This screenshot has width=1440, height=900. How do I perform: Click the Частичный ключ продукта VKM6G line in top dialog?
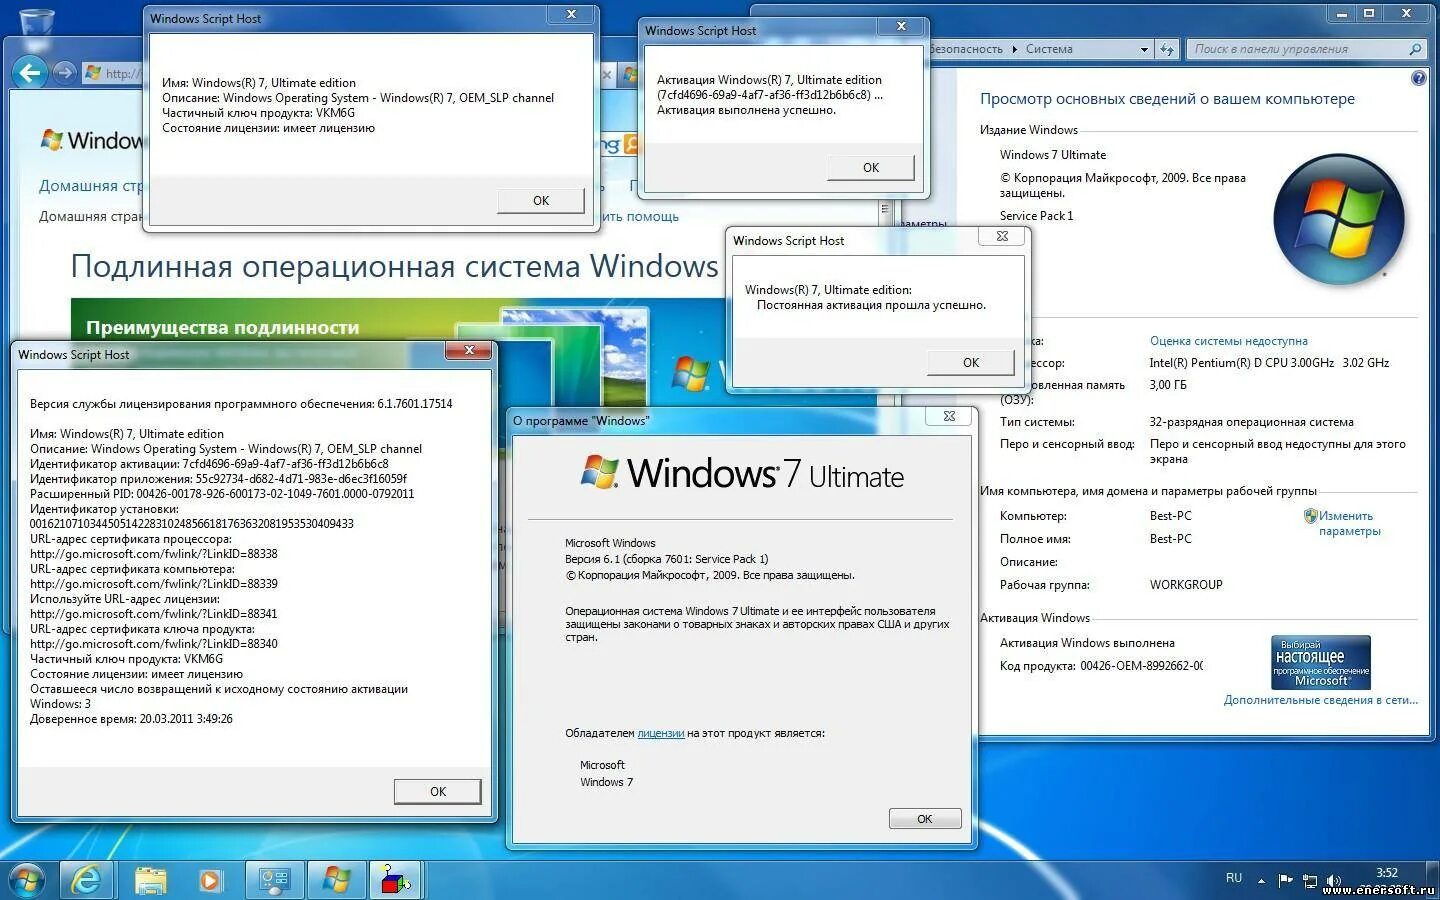click(258, 113)
